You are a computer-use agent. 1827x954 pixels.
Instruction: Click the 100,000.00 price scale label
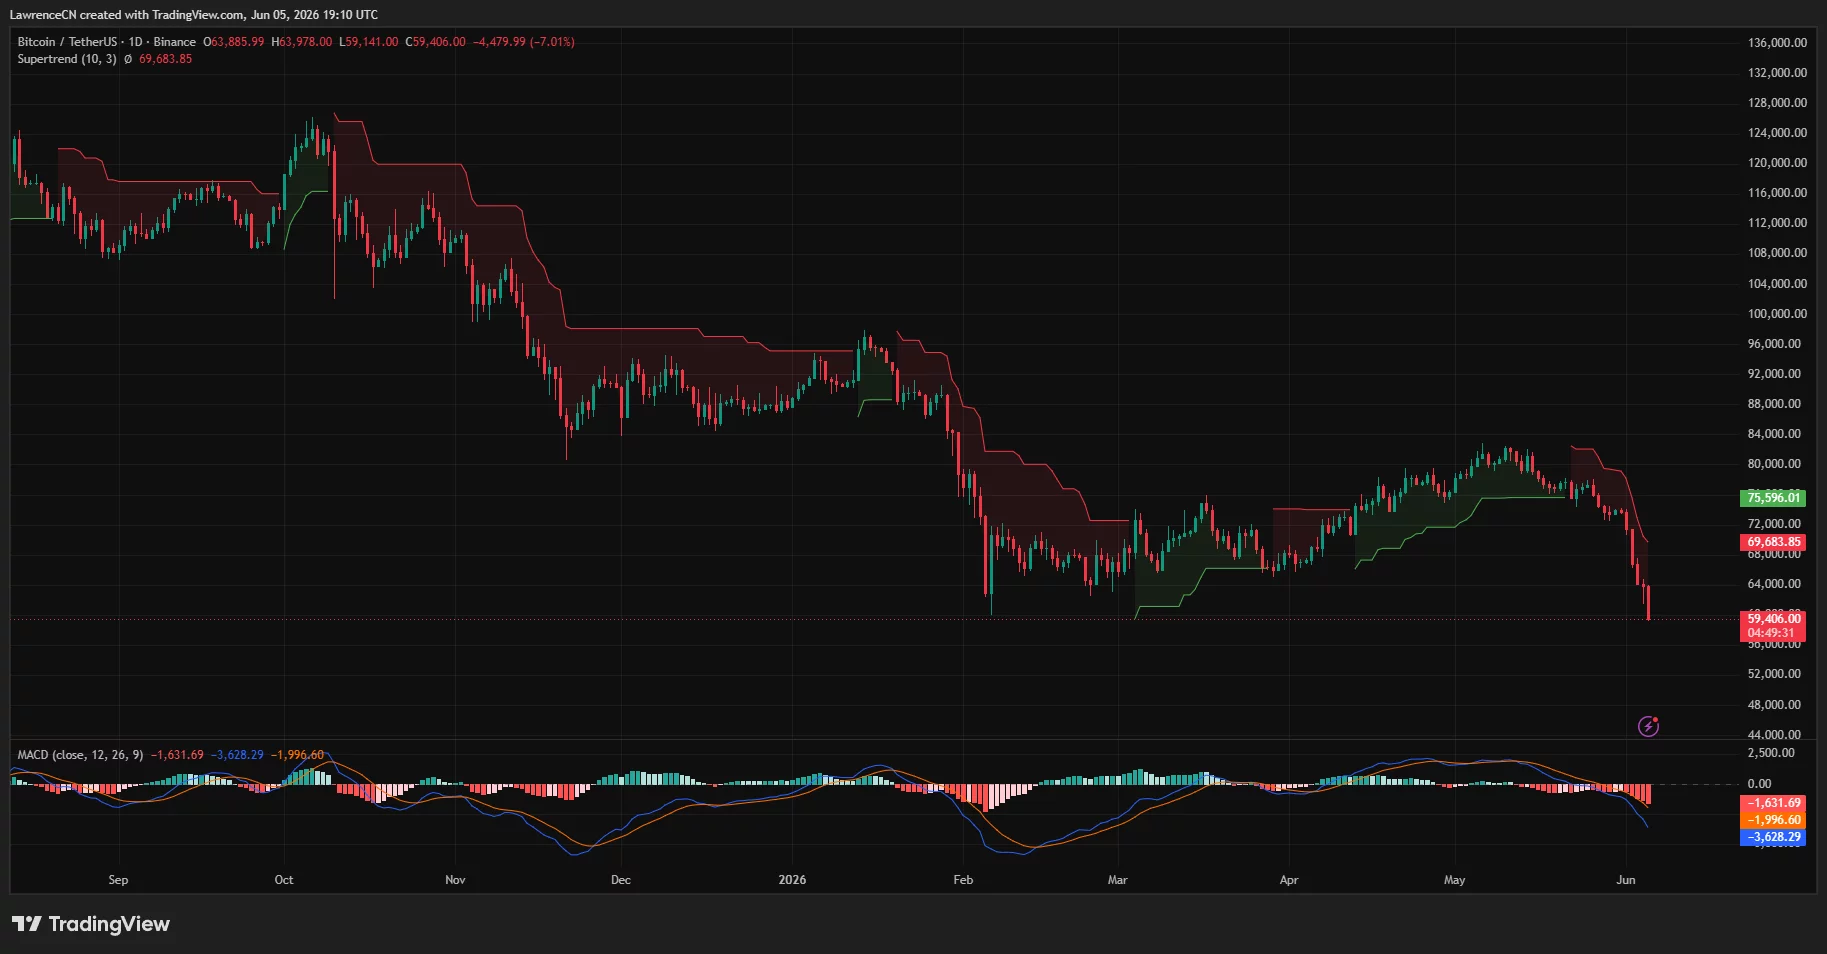tap(1777, 314)
